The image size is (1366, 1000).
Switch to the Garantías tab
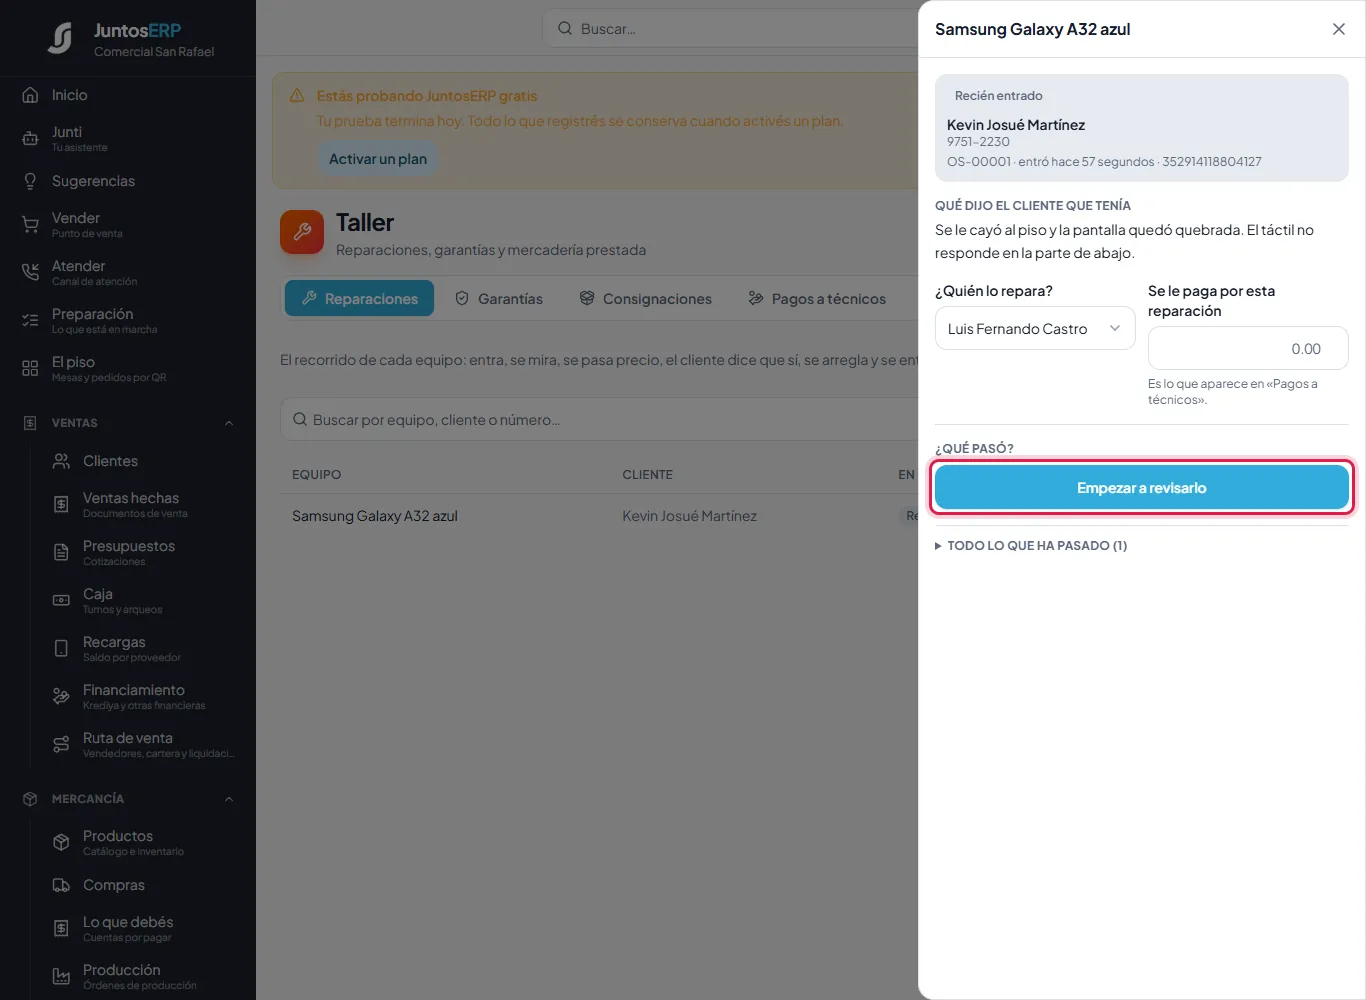(x=498, y=298)
